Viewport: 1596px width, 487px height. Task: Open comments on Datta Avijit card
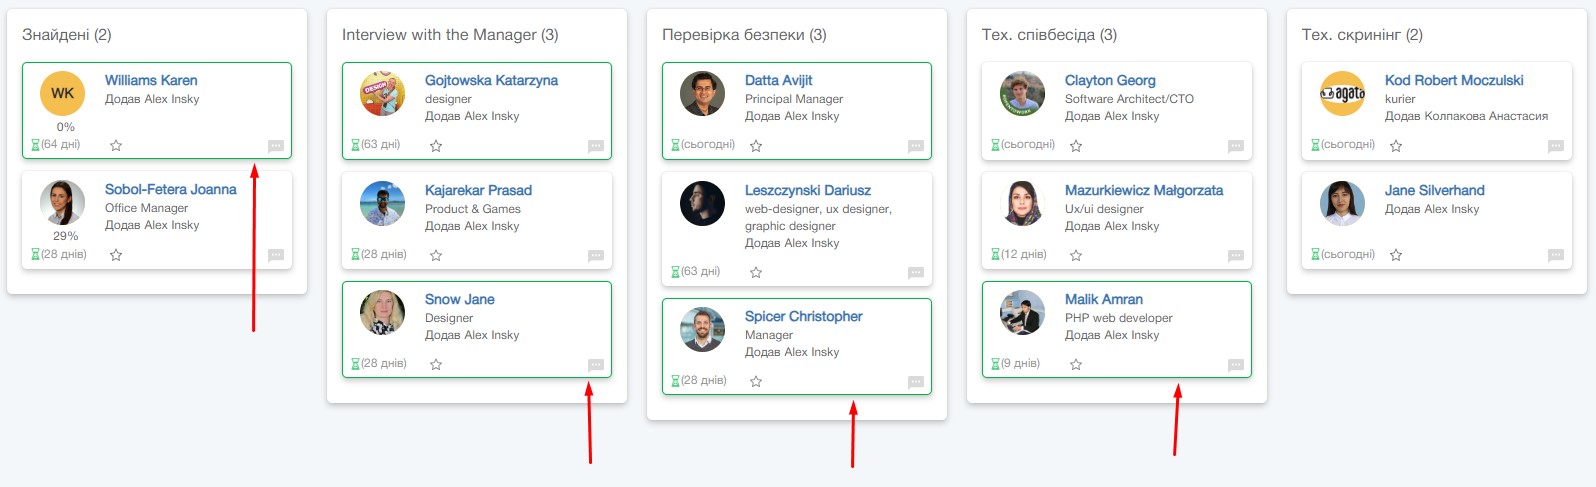916,146
